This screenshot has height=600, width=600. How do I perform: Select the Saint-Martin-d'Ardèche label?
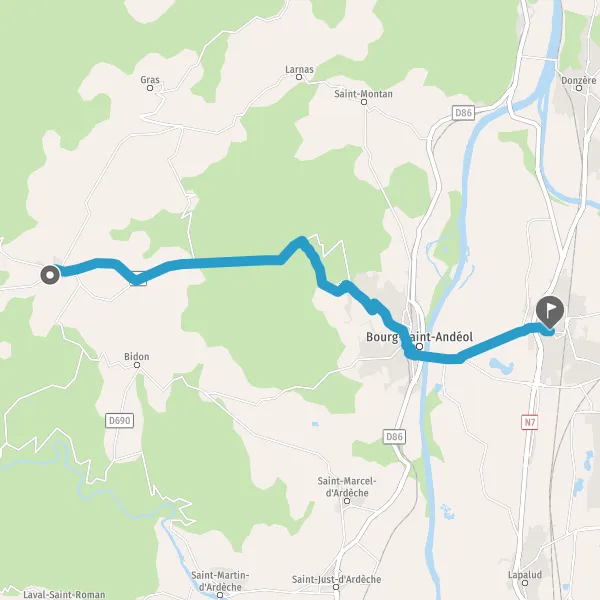220,581
